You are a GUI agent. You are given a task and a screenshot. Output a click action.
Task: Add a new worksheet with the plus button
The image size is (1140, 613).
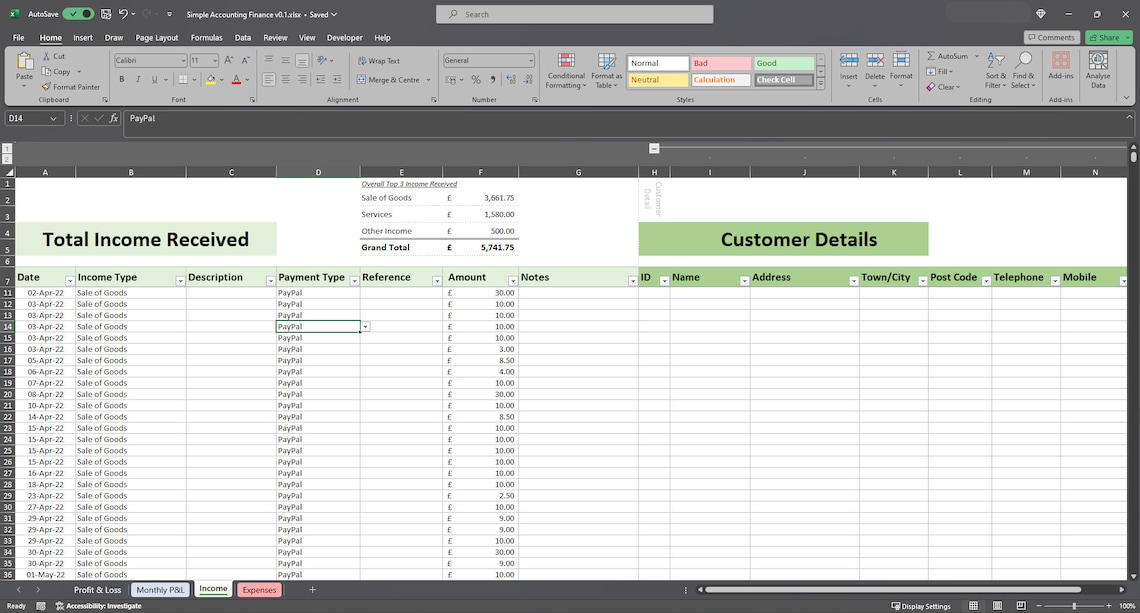[x=312, y=590]
